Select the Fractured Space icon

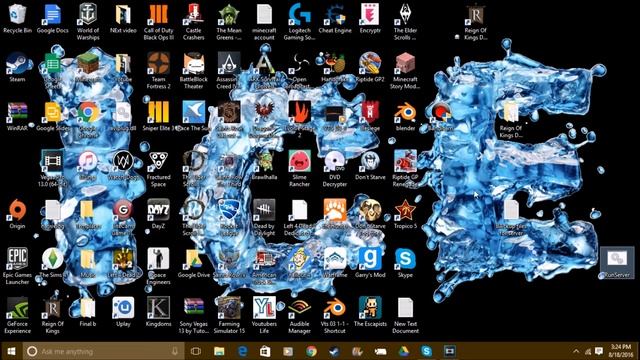pyautogui.click(x=158, y=169)
